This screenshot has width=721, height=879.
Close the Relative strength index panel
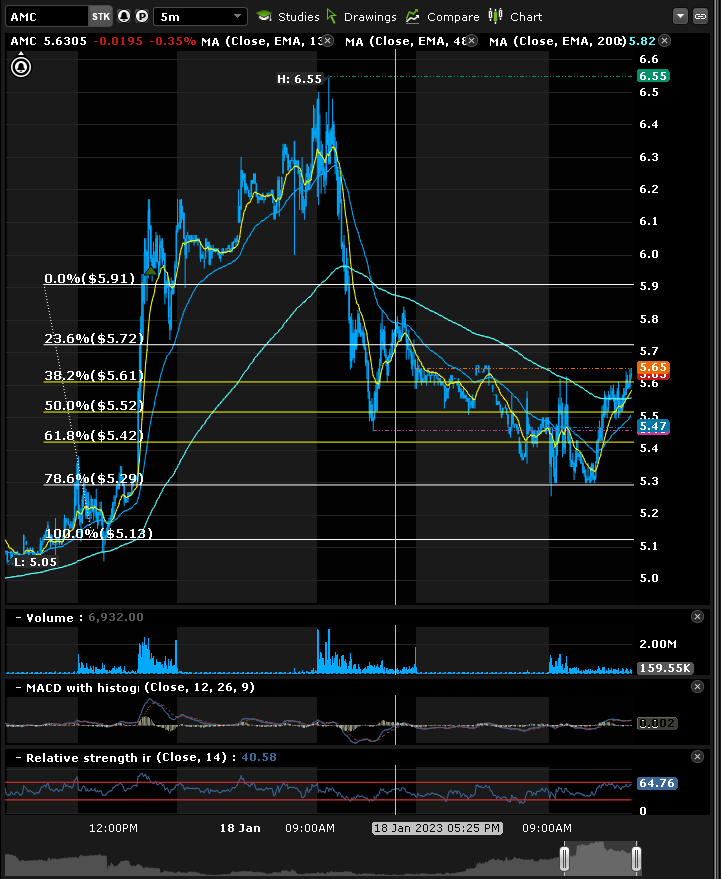[x=697, y=757]
